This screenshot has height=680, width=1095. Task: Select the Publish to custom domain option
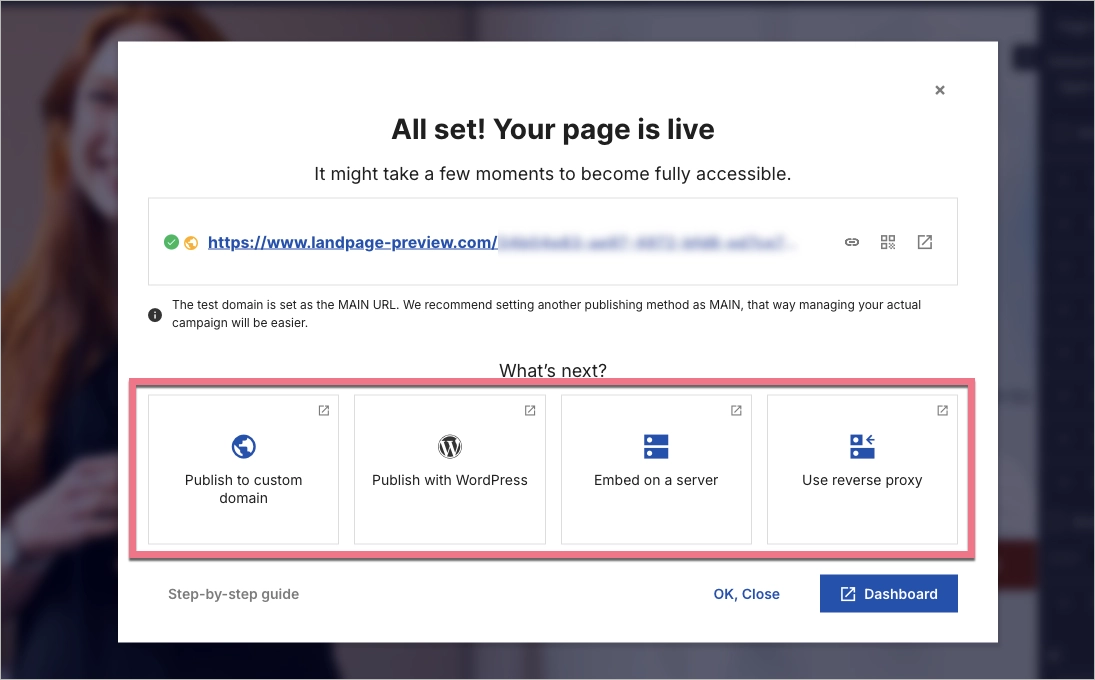tap(242, 469)
